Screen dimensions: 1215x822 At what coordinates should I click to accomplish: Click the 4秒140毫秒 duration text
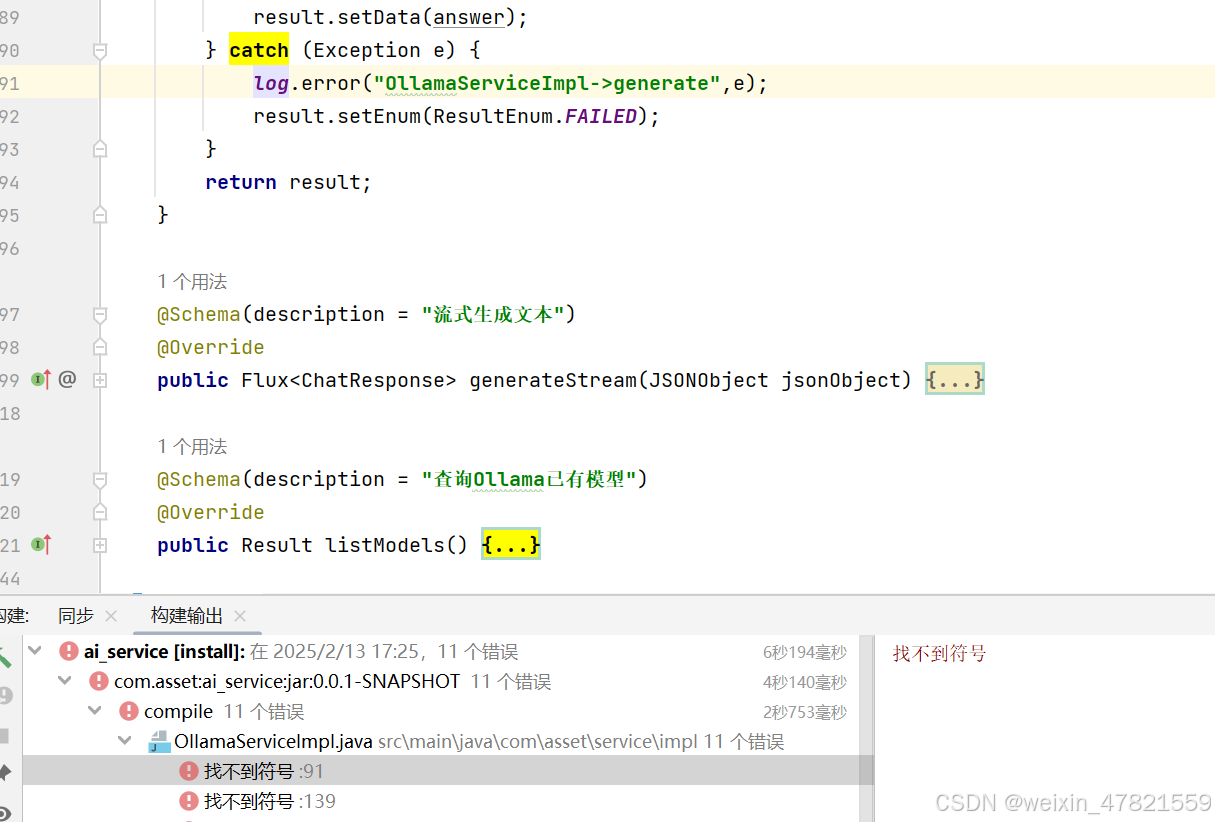click(804, 682)
